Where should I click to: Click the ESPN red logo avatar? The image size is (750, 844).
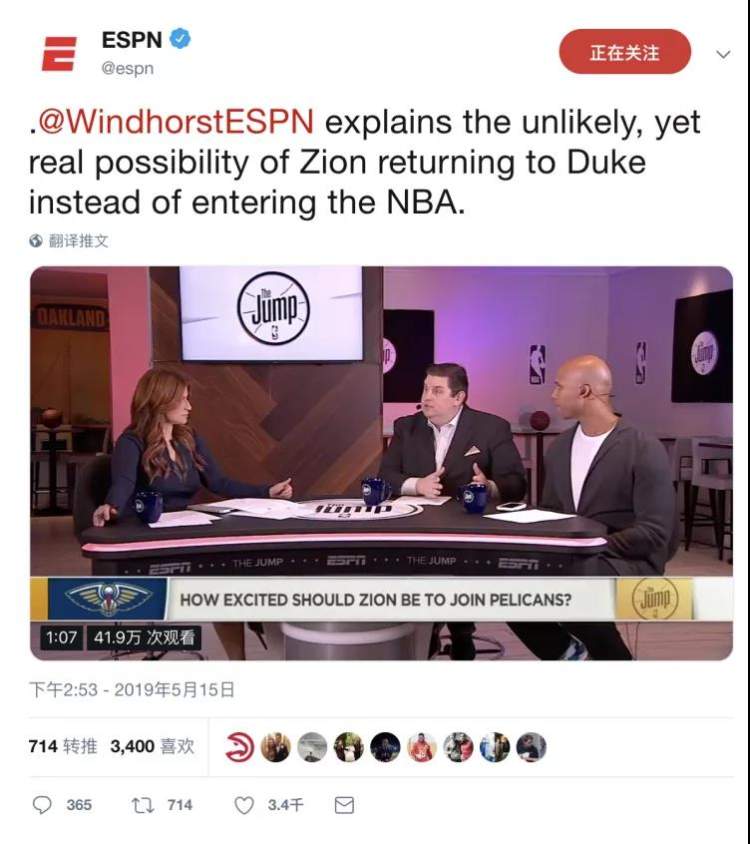[x=59, y=54]
